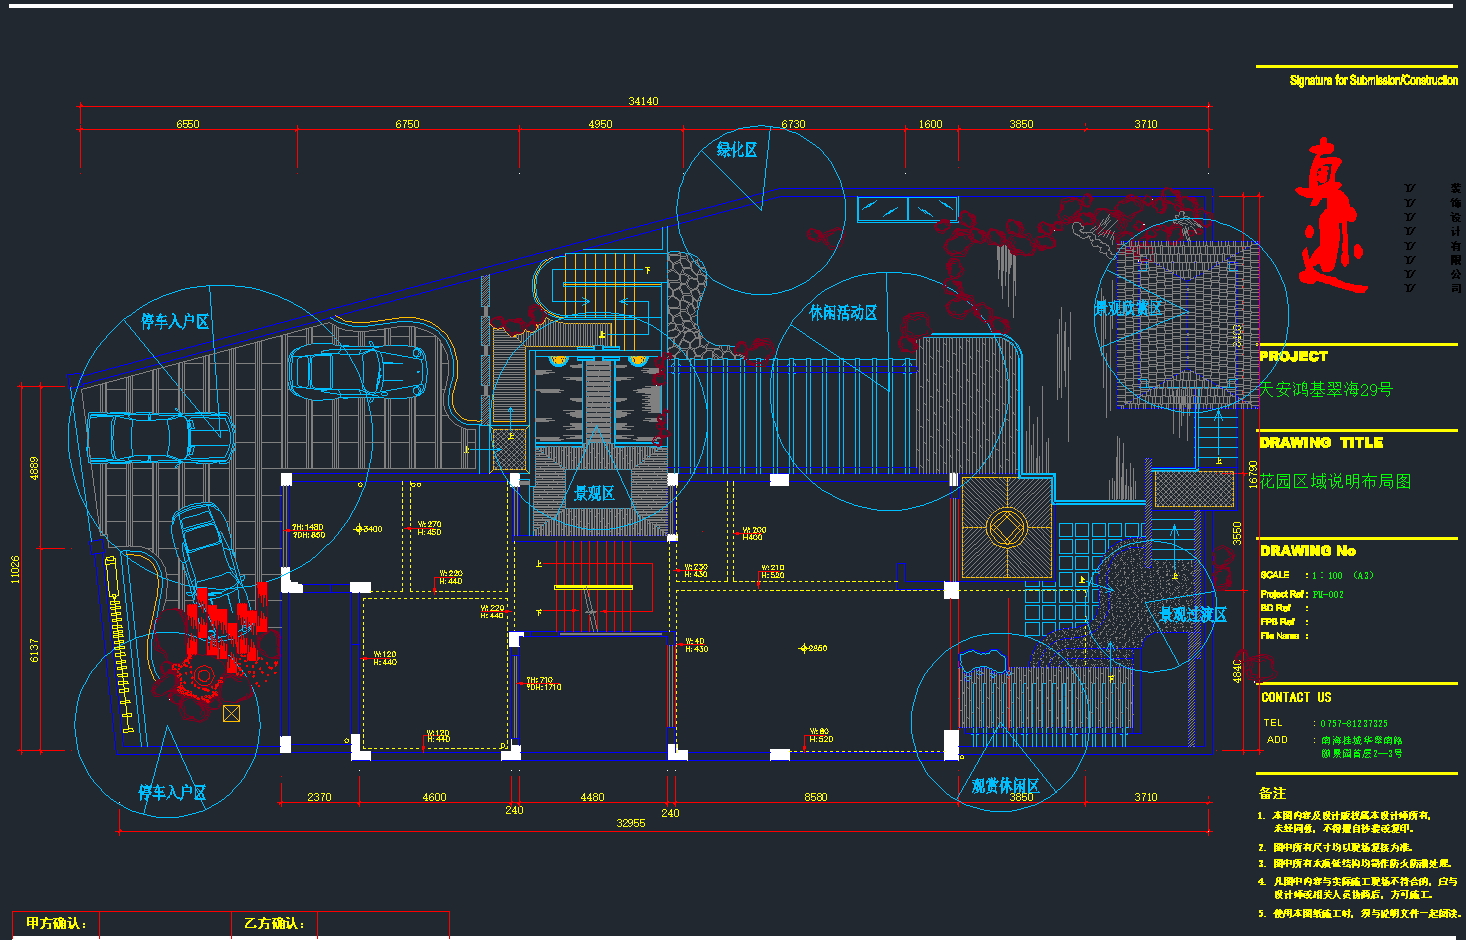Click the 景观过渡区 label

point(1192,614)
